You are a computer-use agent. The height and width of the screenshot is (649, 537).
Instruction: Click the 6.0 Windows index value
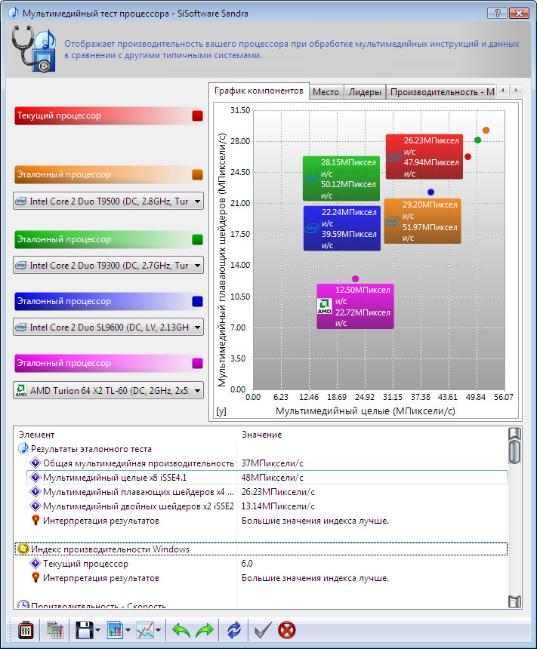[x=247, y=563]
